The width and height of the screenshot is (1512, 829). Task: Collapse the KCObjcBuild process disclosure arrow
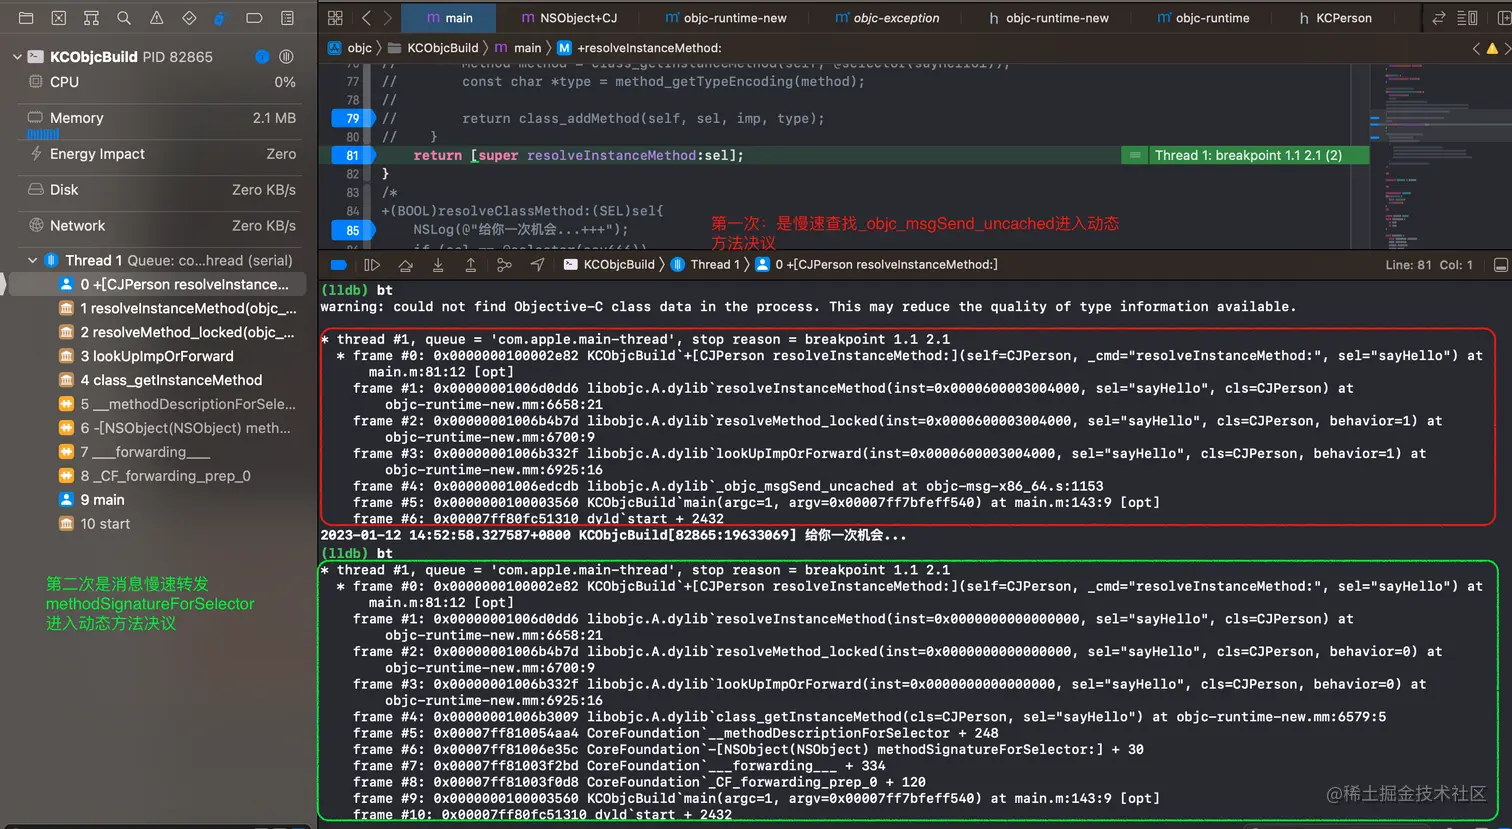(17, 57)
